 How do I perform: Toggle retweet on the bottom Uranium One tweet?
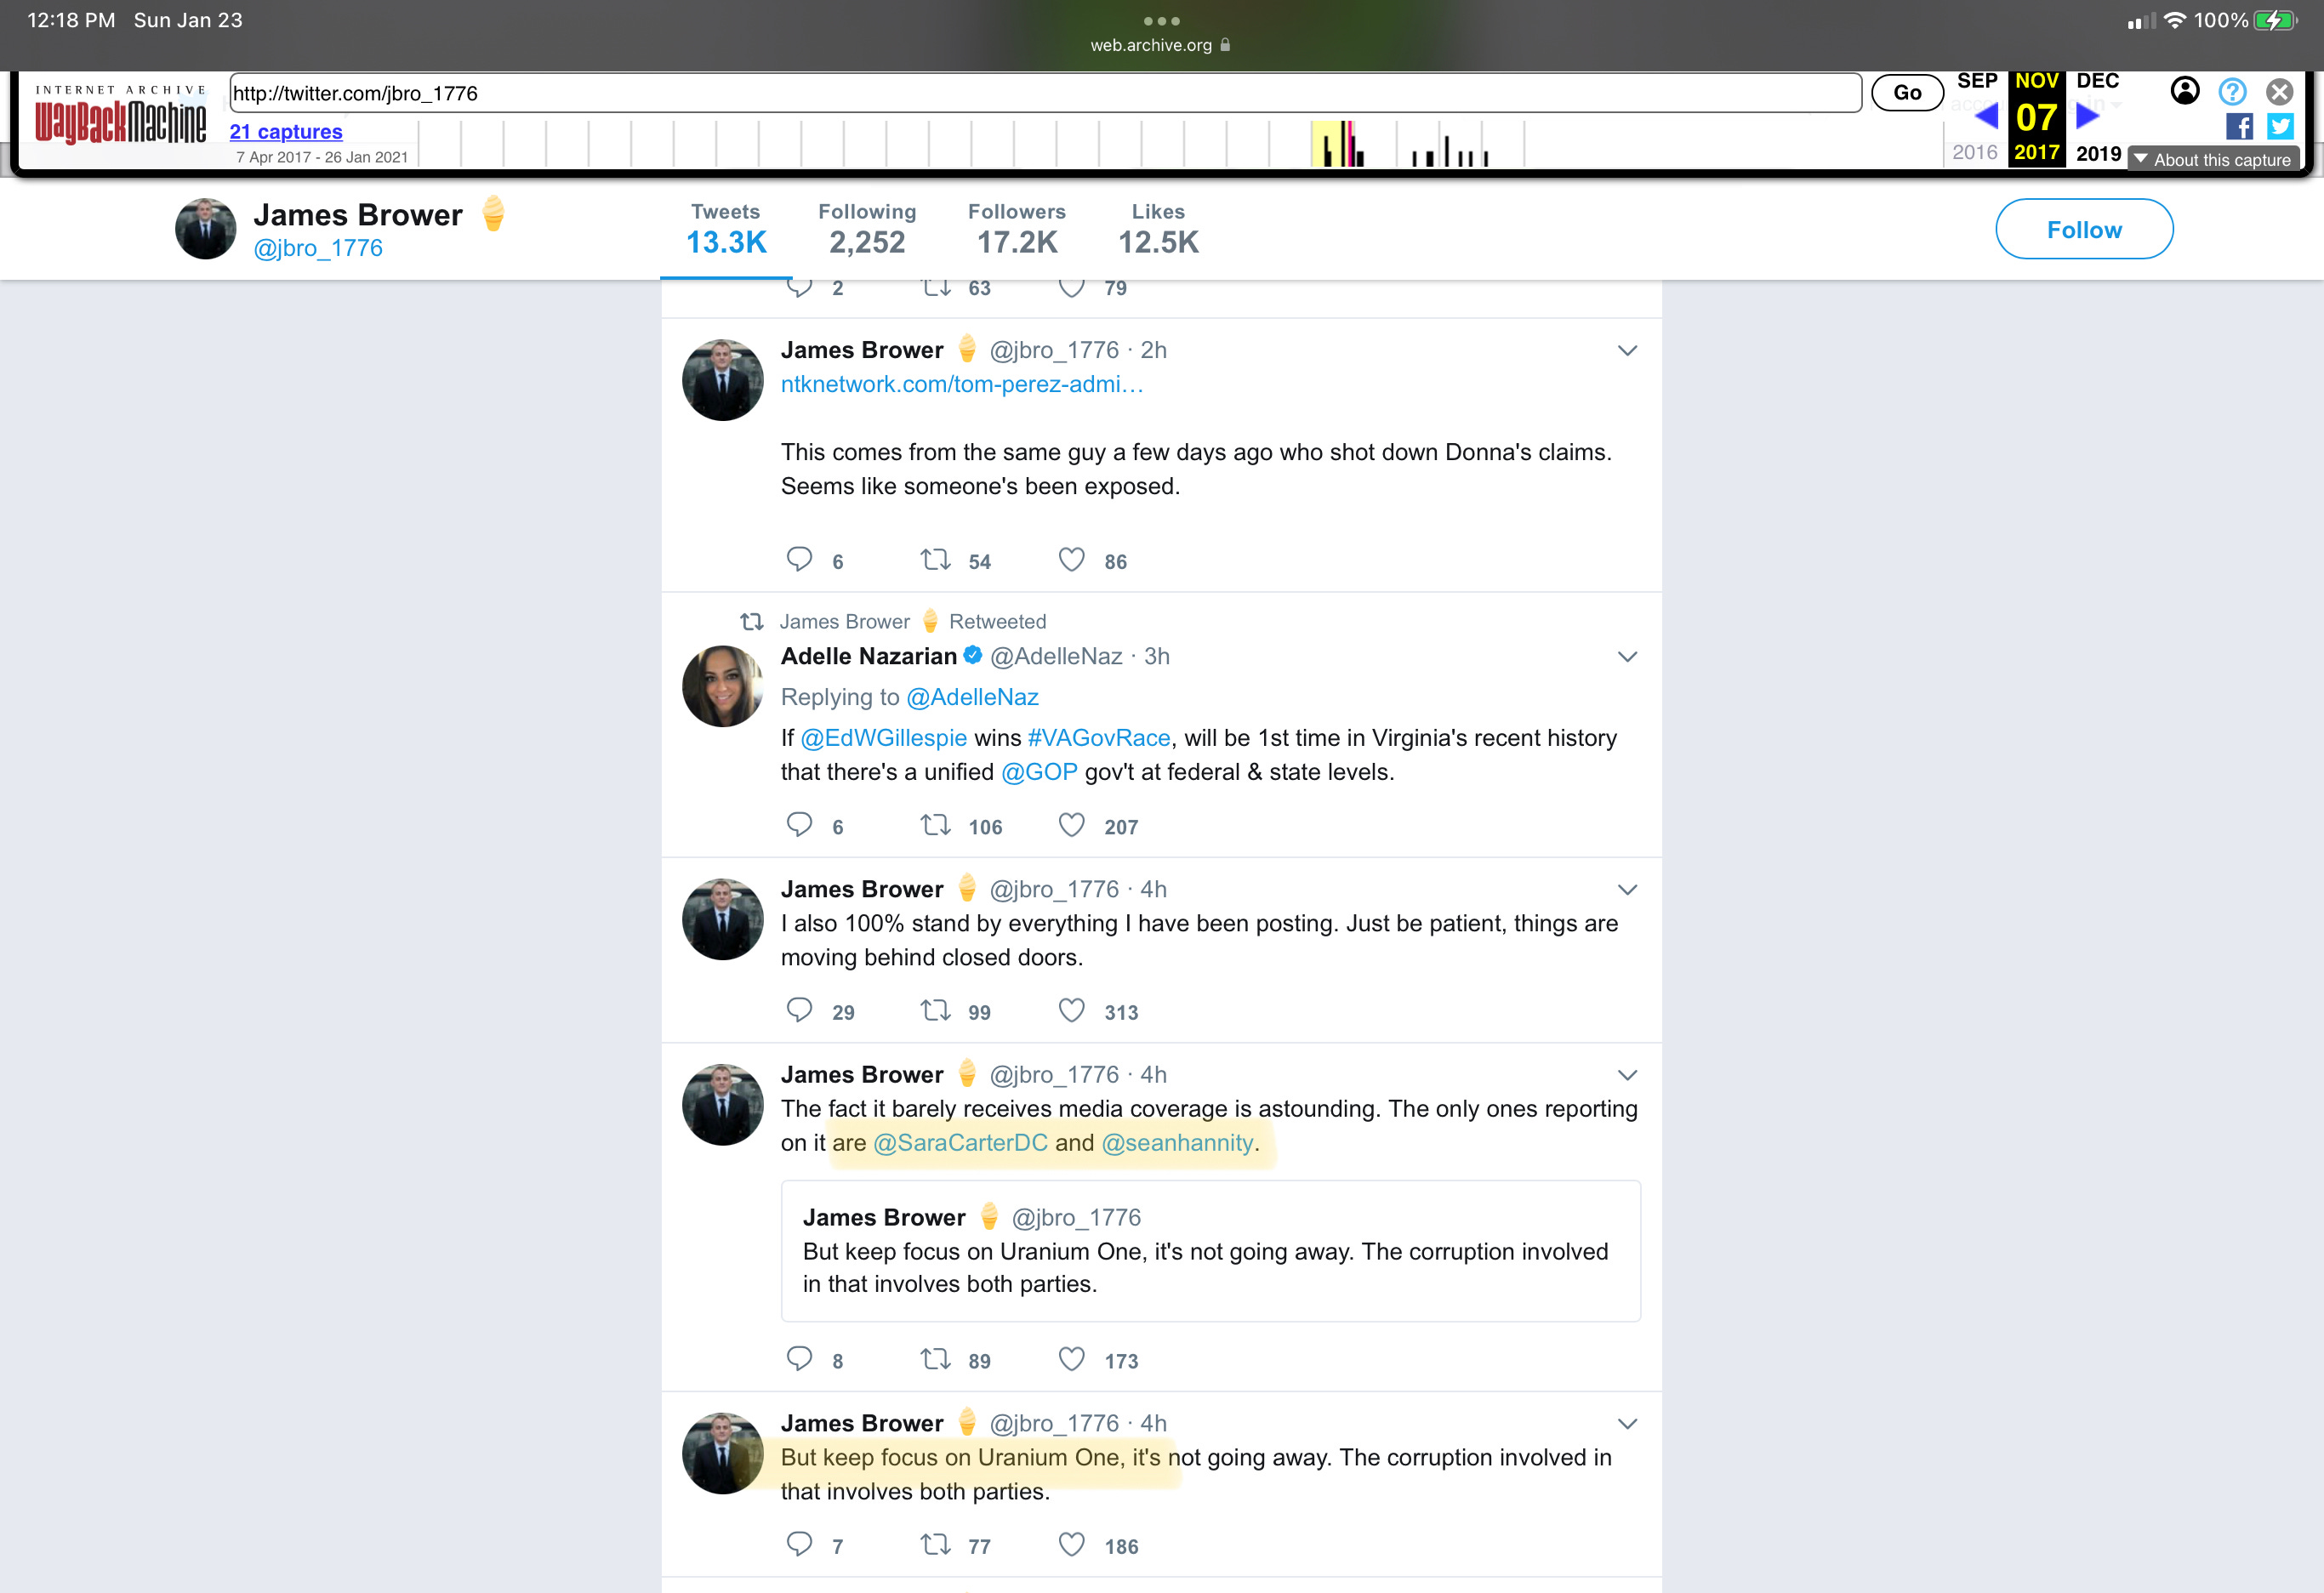[x=936, y=1545]
